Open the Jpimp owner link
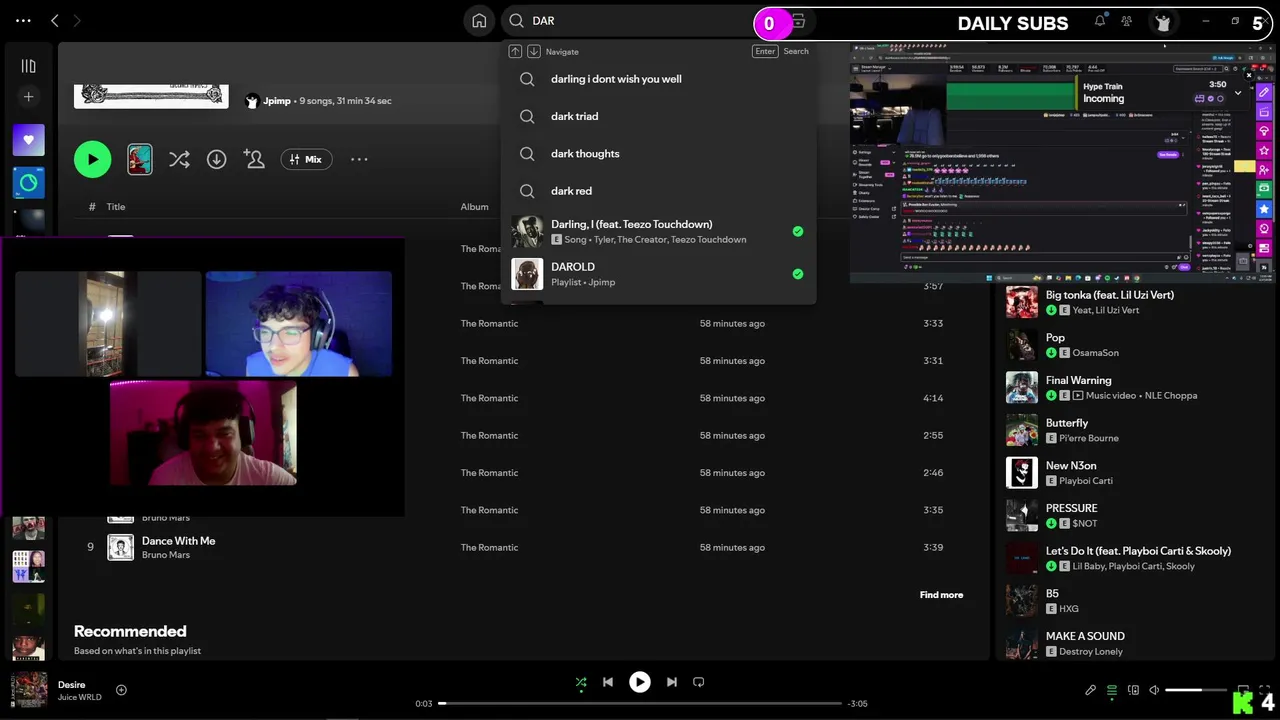1280x720 pixels. coord(277,101)
